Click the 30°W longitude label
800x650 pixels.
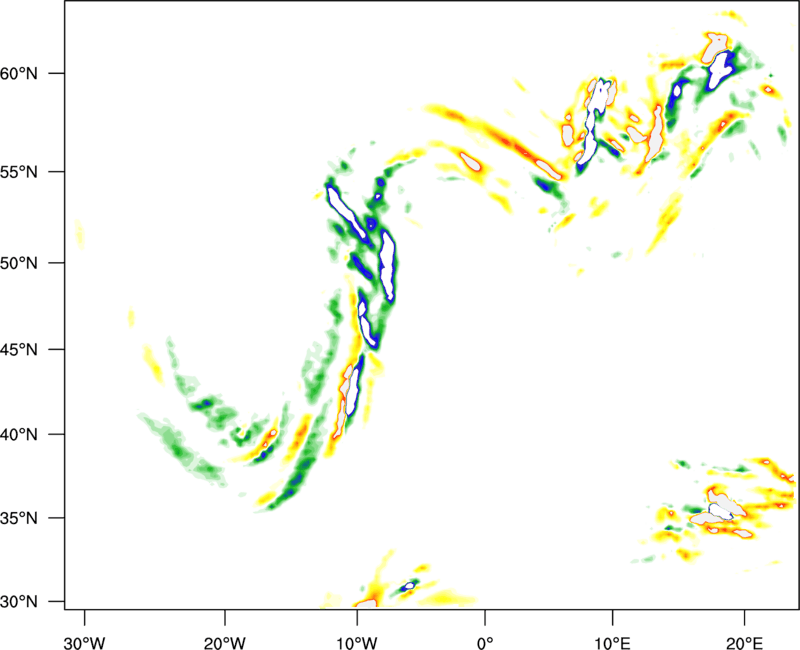click(84, 643)
